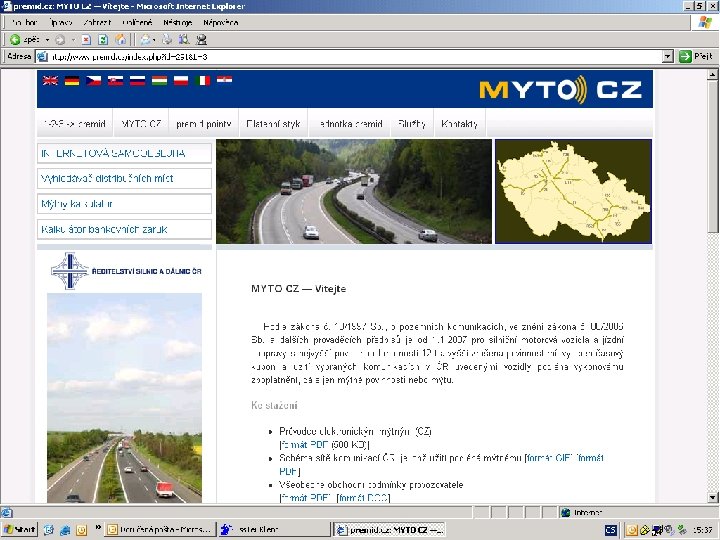
Task: Click the scrollbar down arrow
Action: [712, 497]
